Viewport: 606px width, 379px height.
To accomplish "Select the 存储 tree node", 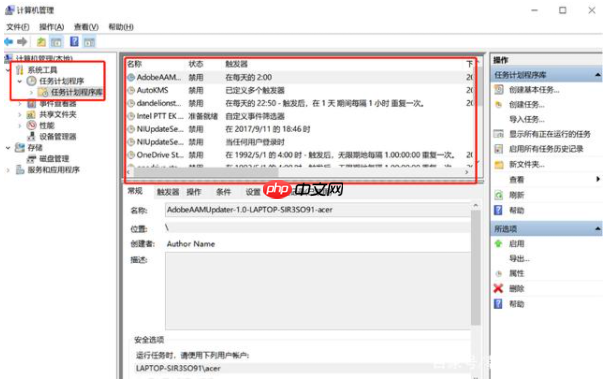I will [x=35, y=148].
